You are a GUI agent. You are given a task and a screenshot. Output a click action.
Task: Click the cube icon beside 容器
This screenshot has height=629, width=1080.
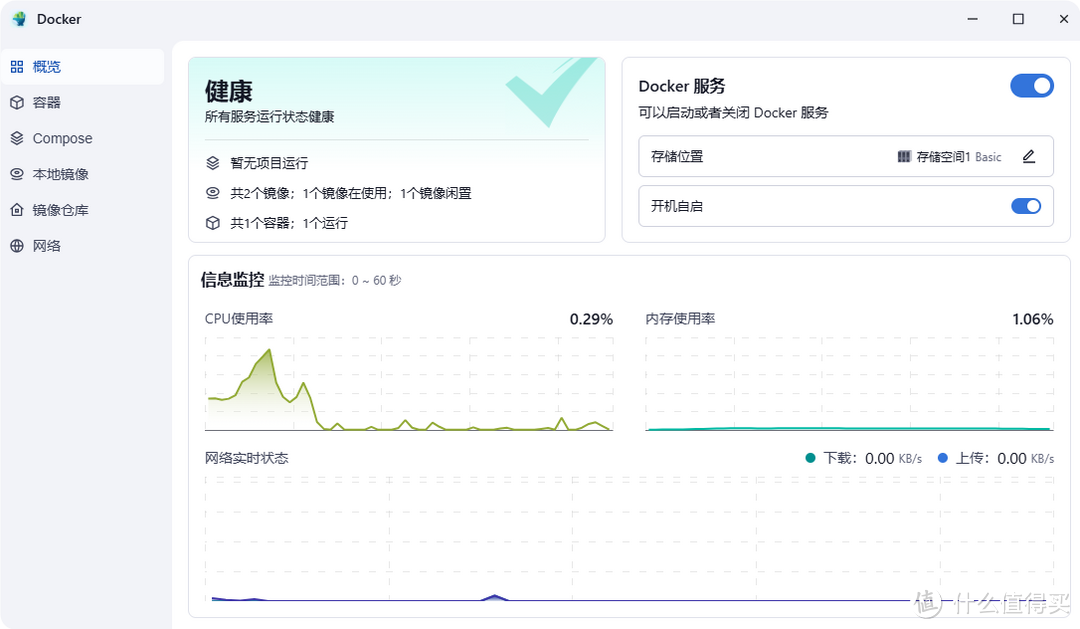click(x=17, y=103)
